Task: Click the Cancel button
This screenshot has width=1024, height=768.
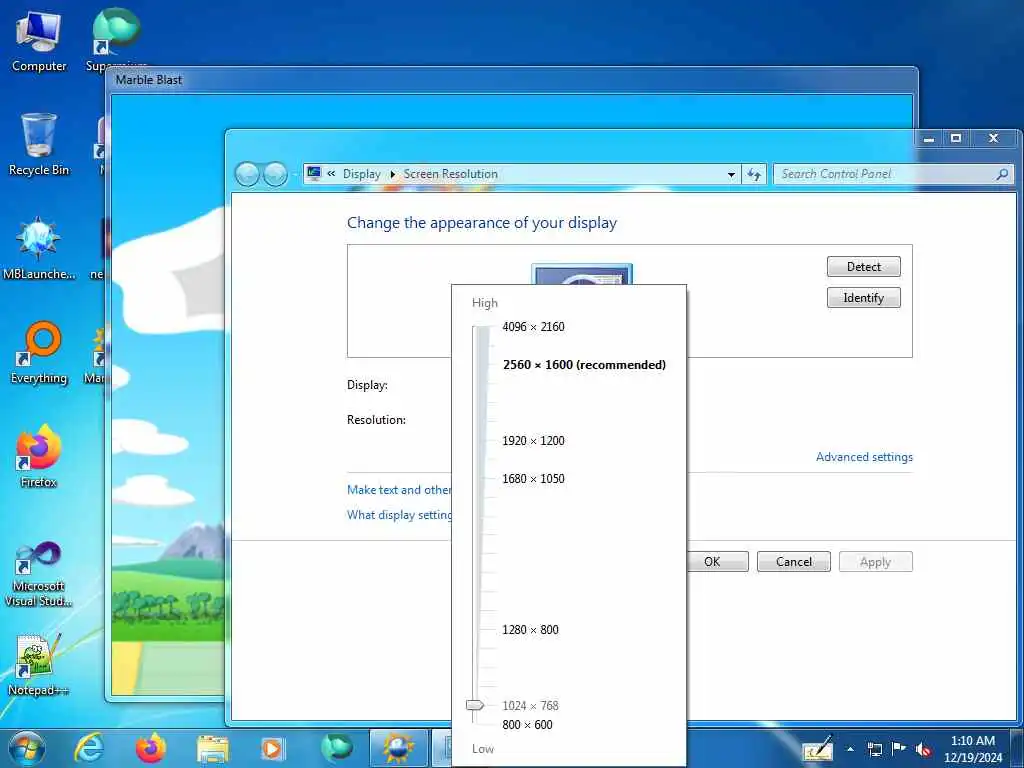Action: point(793,562)
